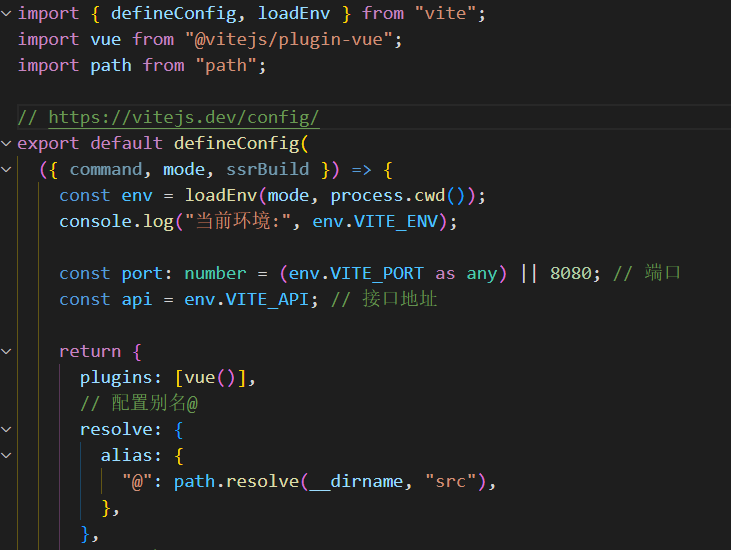Screen dimensions: 731x550
Task: Click the VITE_API property
Action: pos(267,300)
